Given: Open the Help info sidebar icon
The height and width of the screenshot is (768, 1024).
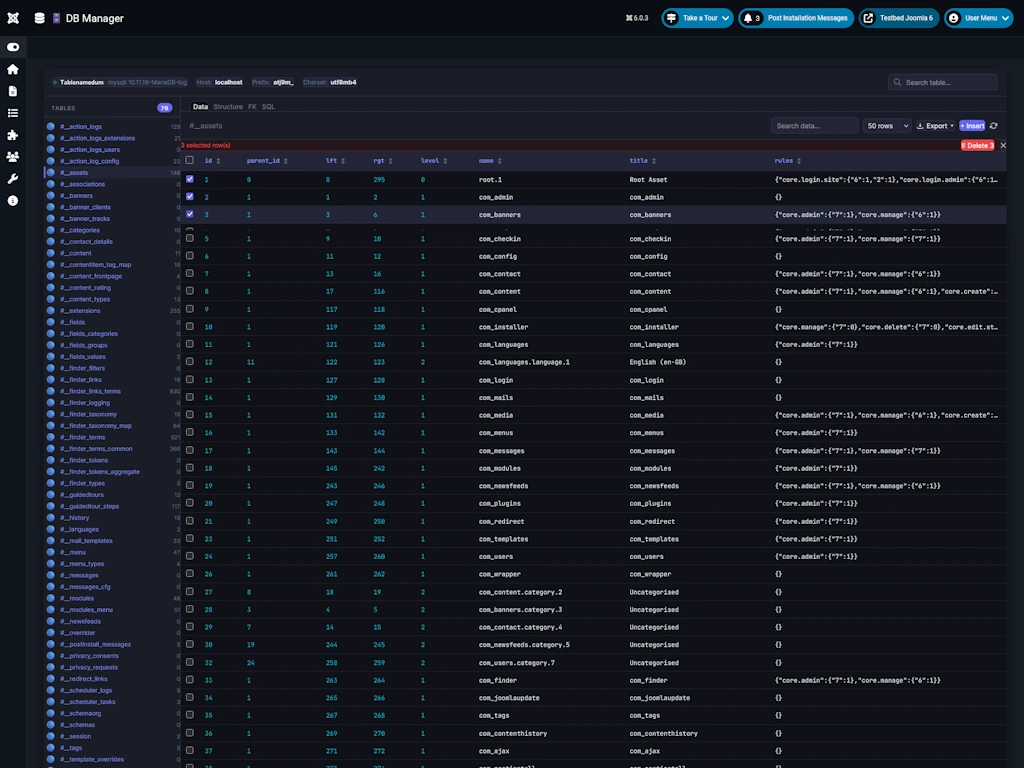Looking at the screenshot, I should (x=12, y=200).
